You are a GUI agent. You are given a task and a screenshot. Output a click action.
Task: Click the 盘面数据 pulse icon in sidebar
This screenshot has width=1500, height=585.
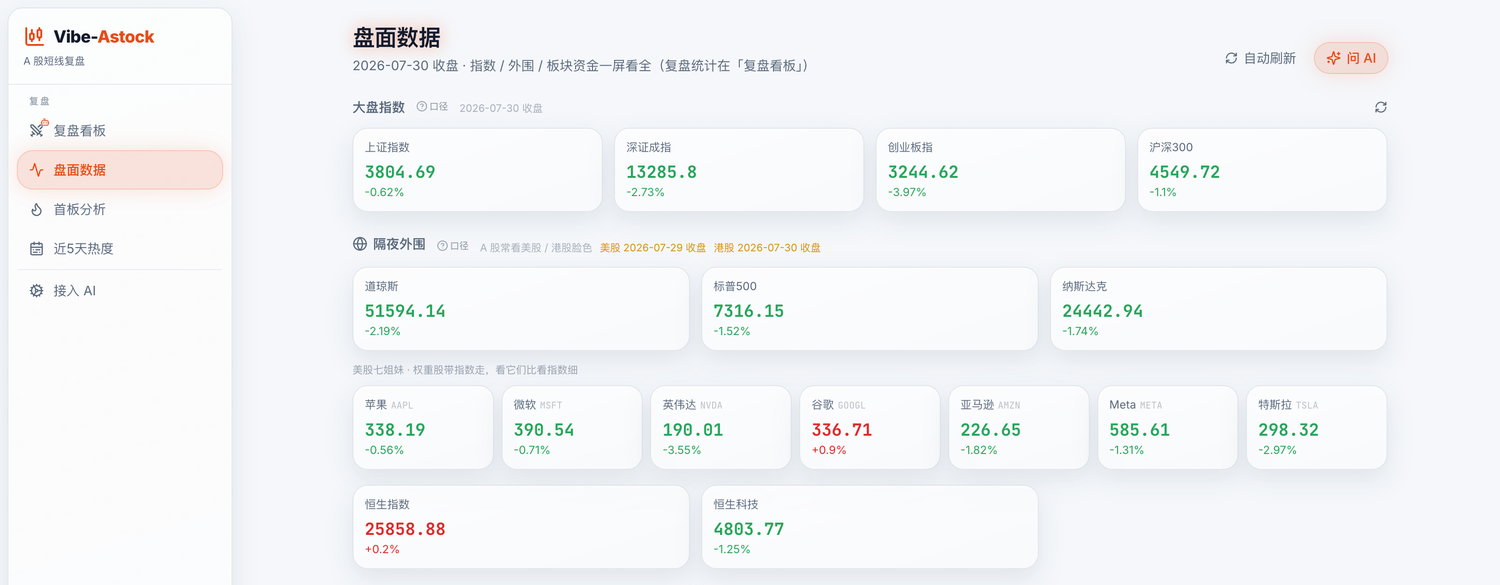click(37, 170)
